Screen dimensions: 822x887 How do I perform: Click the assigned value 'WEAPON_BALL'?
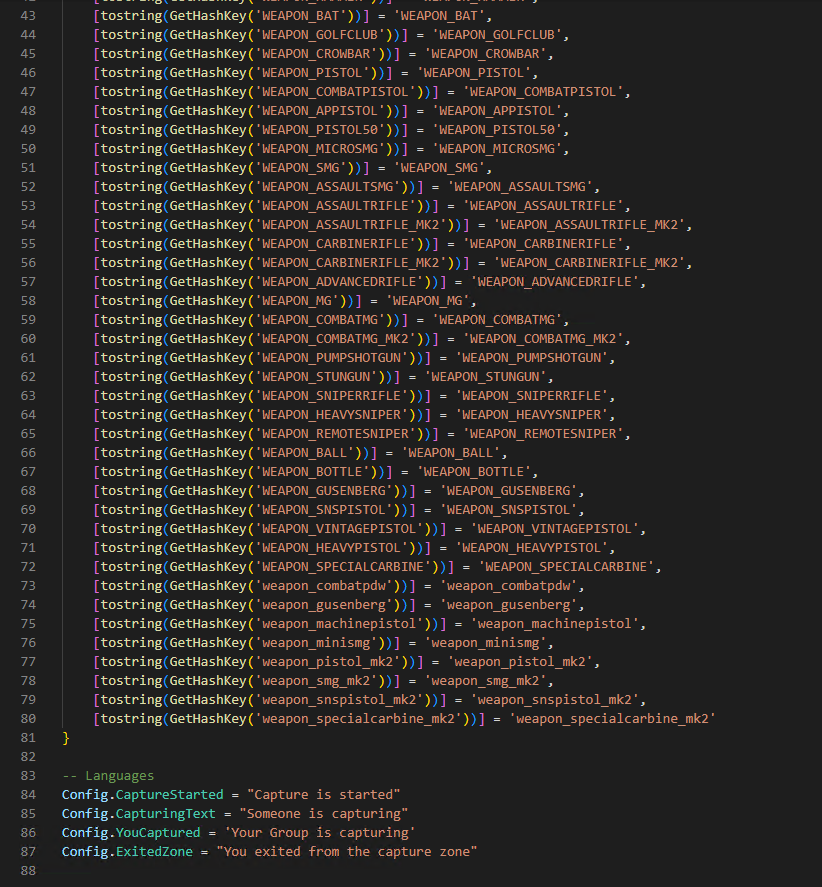pyautogui.click(x=450, y=453)
